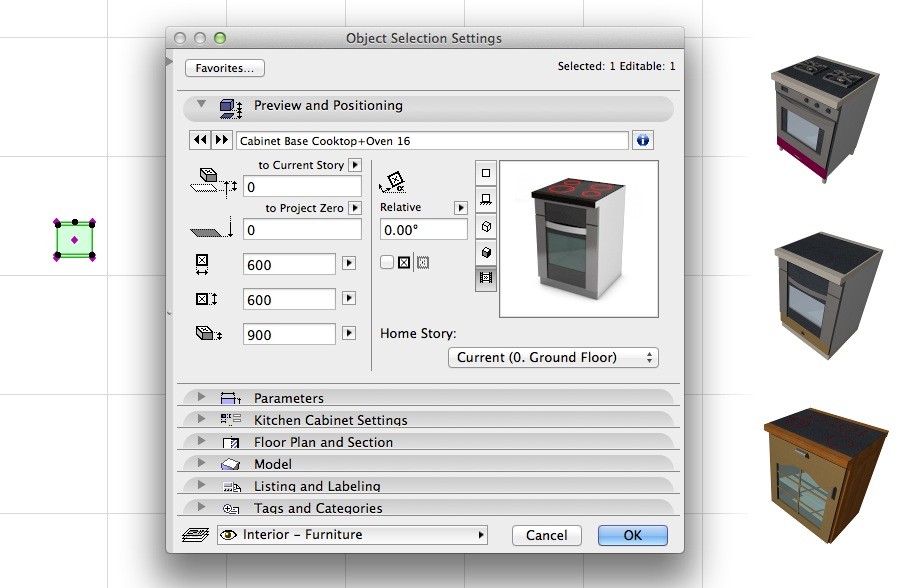Open the Relative rotation options arrow
920x588 pixels.
click(x=459, y=207)
